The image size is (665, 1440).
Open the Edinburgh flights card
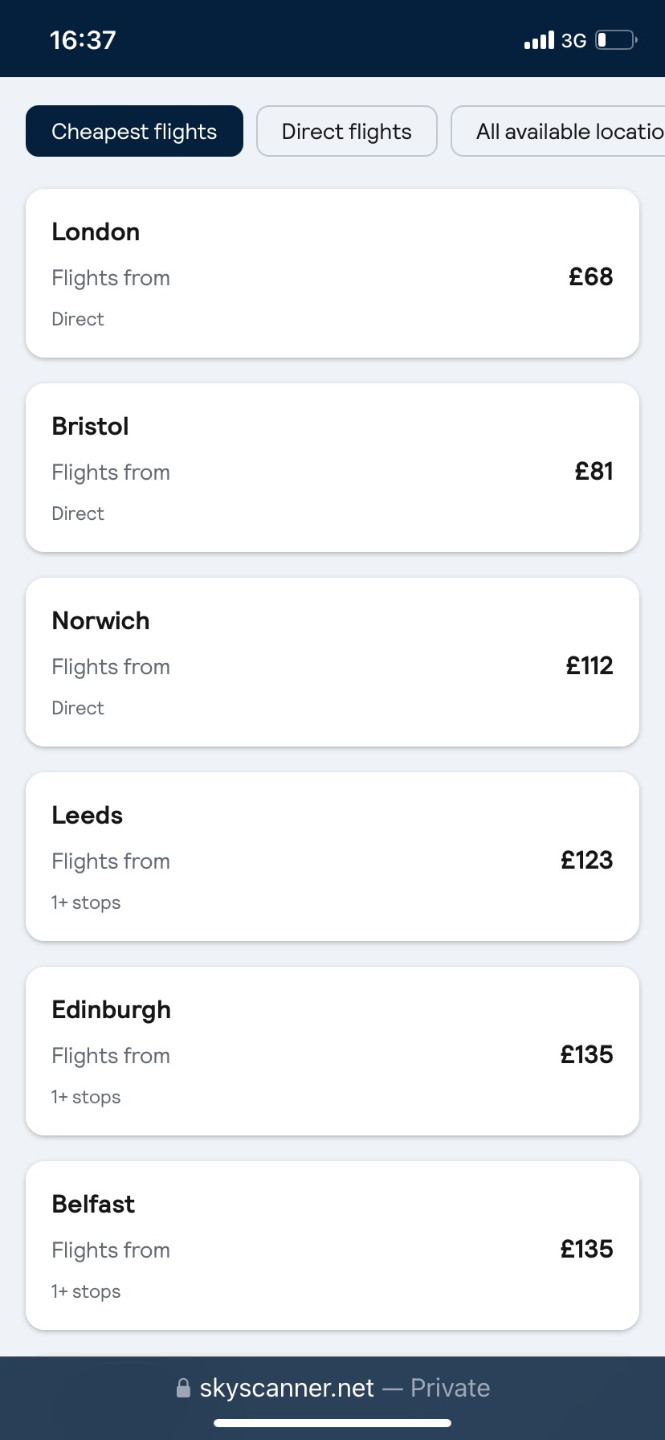click(x=332, y=1050)
